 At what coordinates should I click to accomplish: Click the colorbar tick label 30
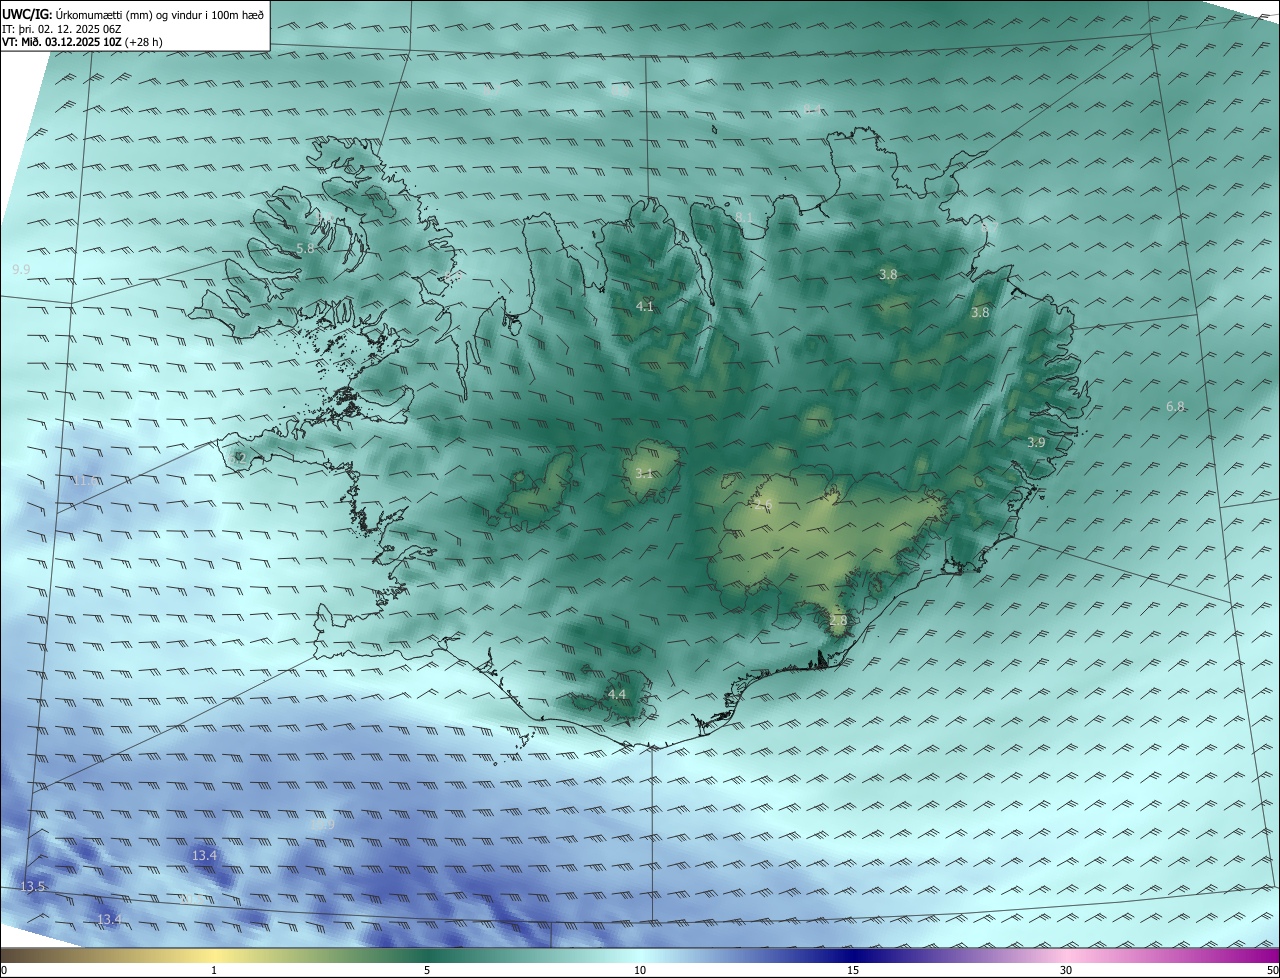[1066, 970]
